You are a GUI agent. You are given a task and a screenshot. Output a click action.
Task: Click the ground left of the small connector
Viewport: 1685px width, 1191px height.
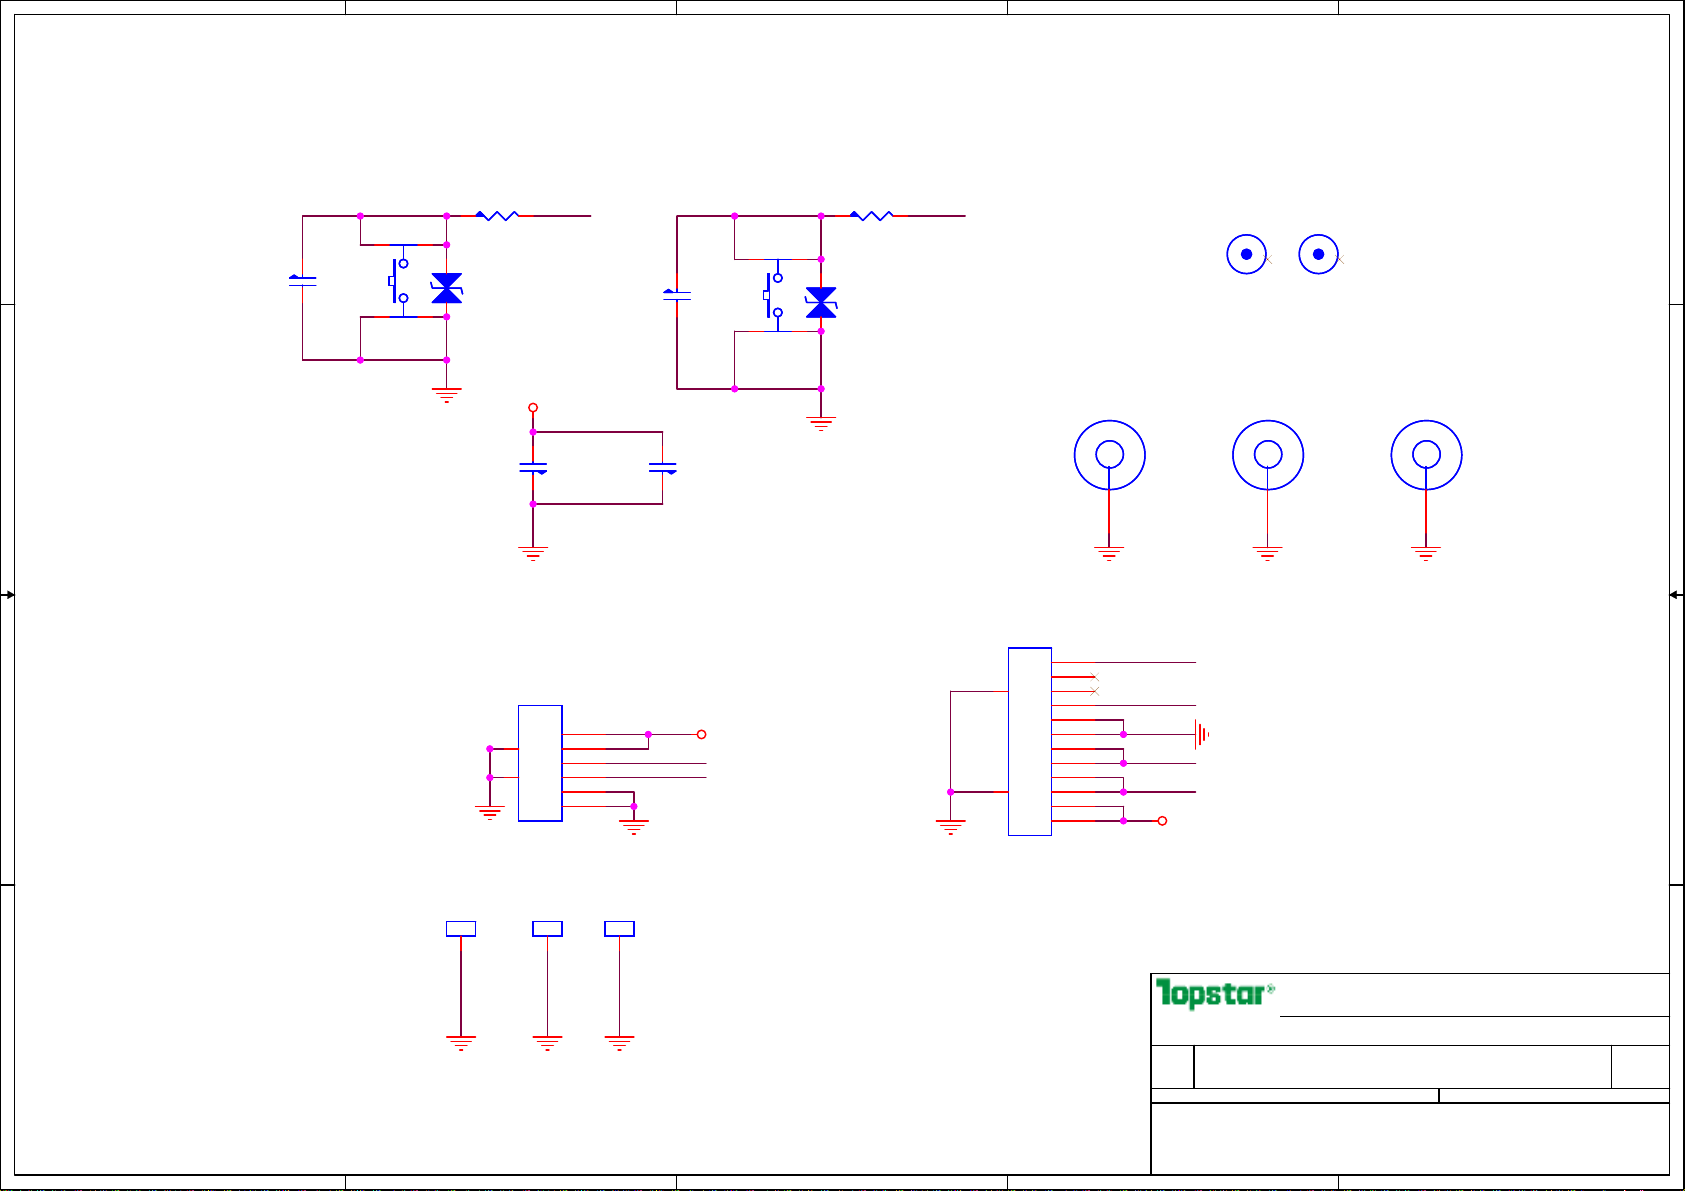490,813
